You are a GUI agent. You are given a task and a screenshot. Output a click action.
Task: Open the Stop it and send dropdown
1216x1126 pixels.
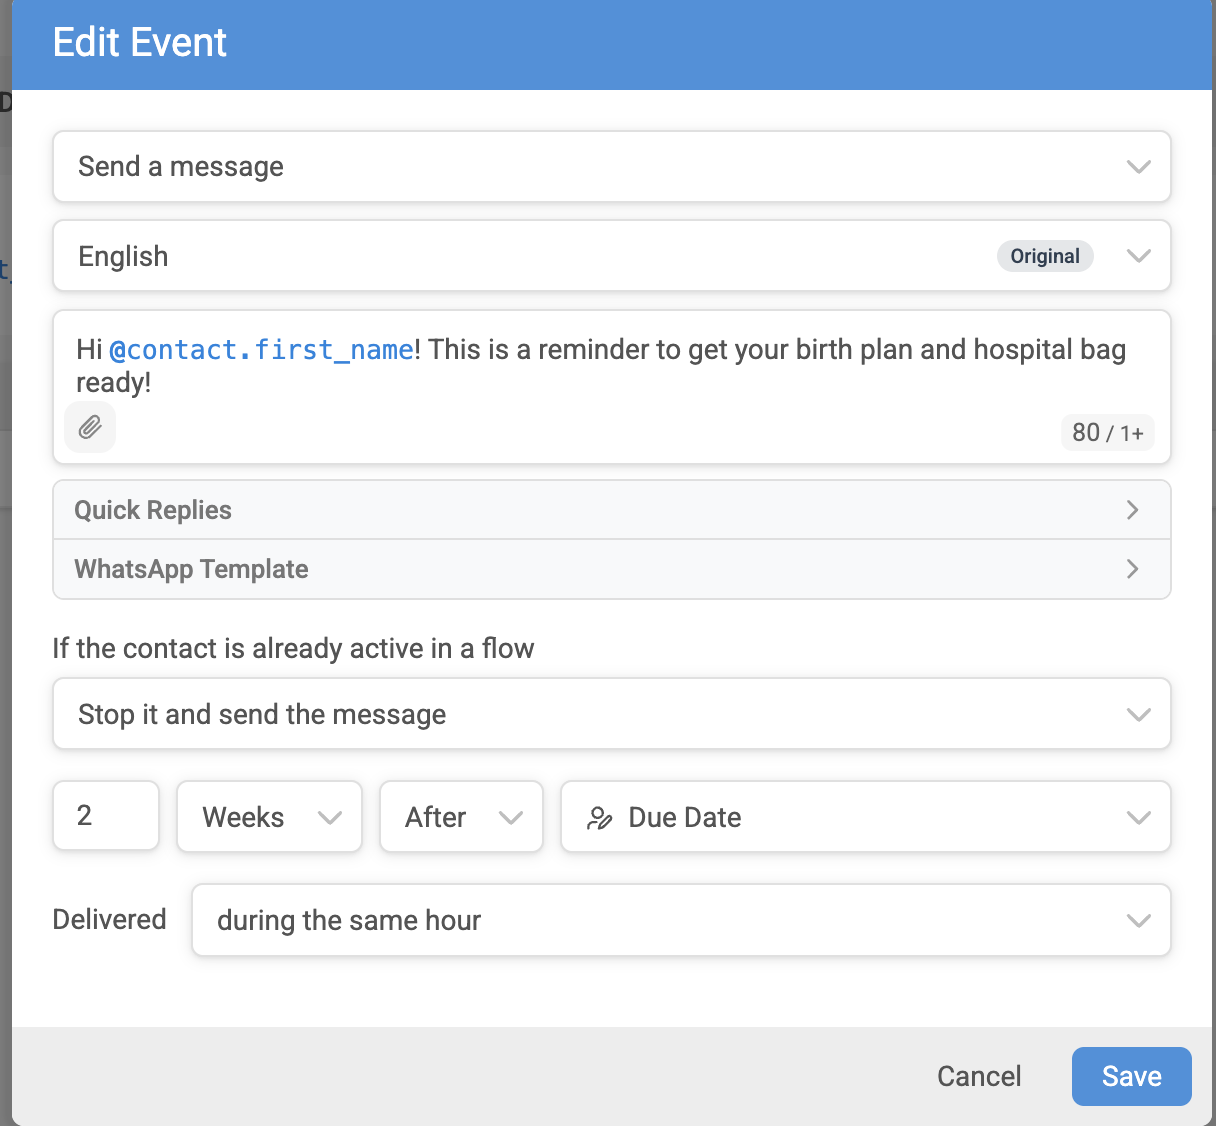click(612, 714)
